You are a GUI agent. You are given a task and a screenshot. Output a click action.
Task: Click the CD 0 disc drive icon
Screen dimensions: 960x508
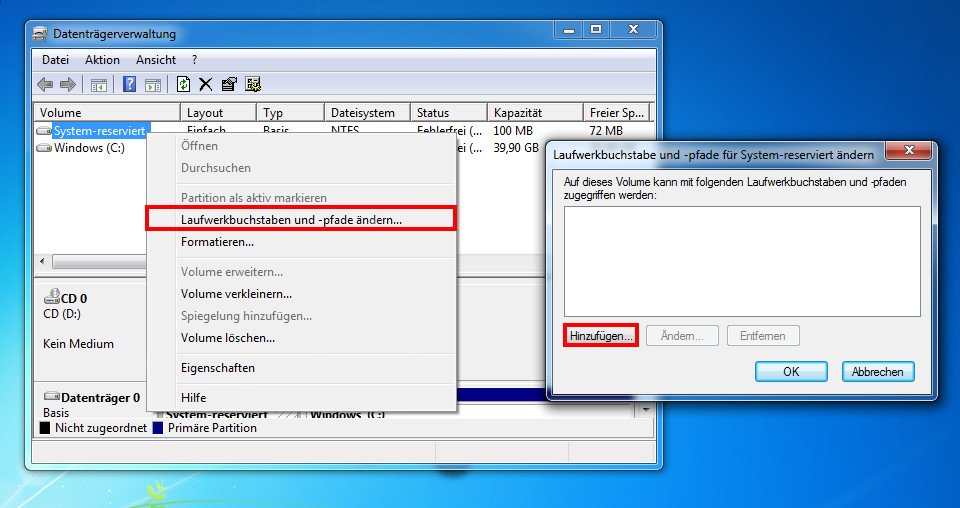pyautogui.click(x=51, y=297)
